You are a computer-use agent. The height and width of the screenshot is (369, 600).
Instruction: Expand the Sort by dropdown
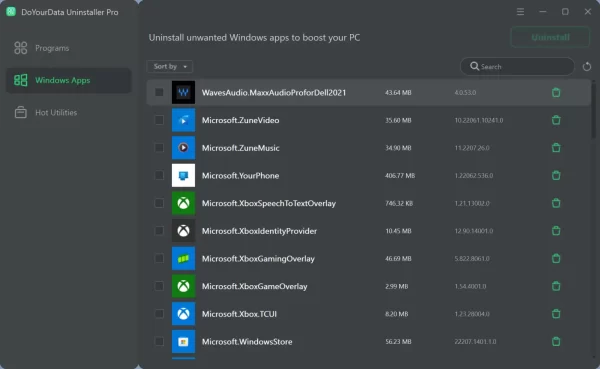[170, 66]
